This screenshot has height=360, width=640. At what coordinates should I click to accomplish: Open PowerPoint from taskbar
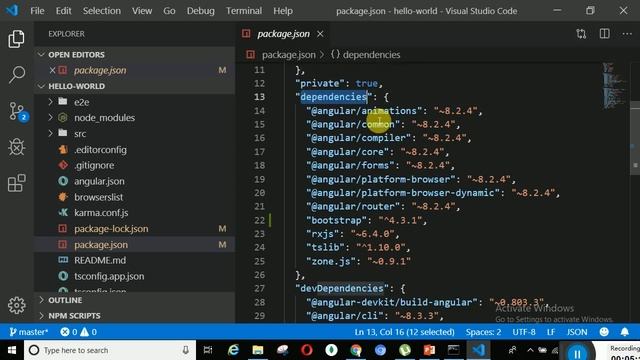(429, 350)
